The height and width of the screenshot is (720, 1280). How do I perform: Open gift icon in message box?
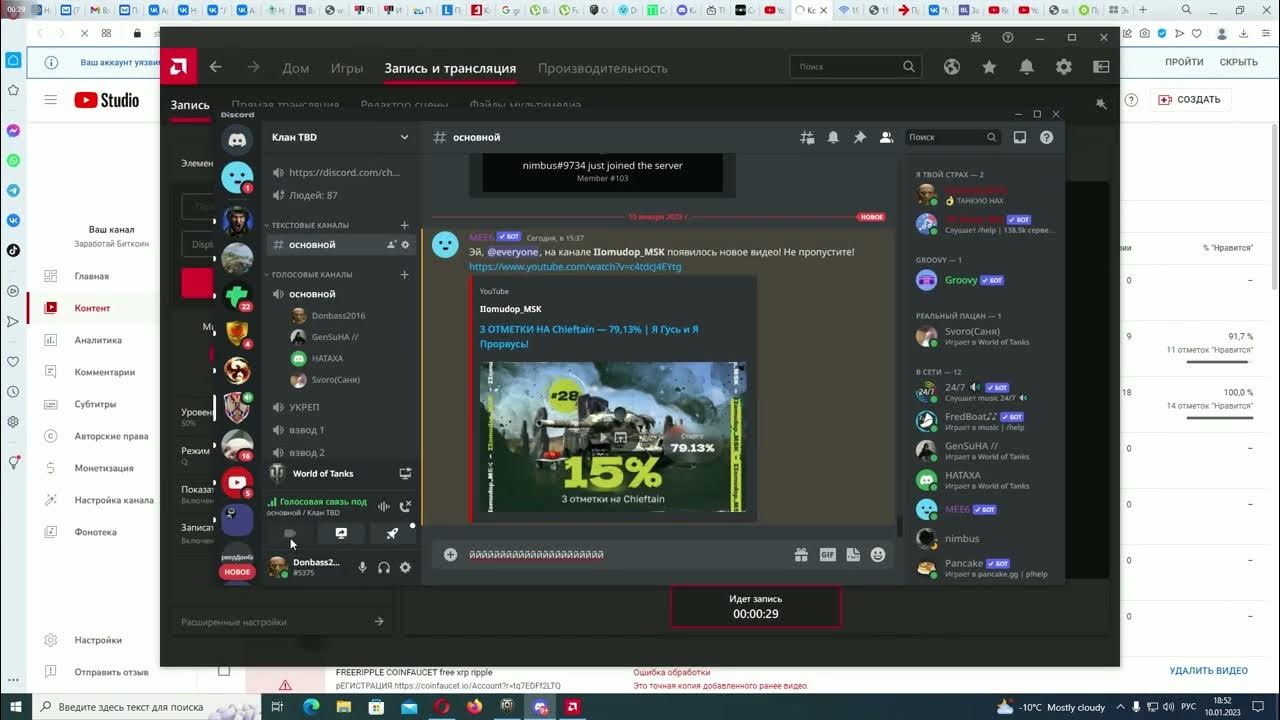point(801,554)
